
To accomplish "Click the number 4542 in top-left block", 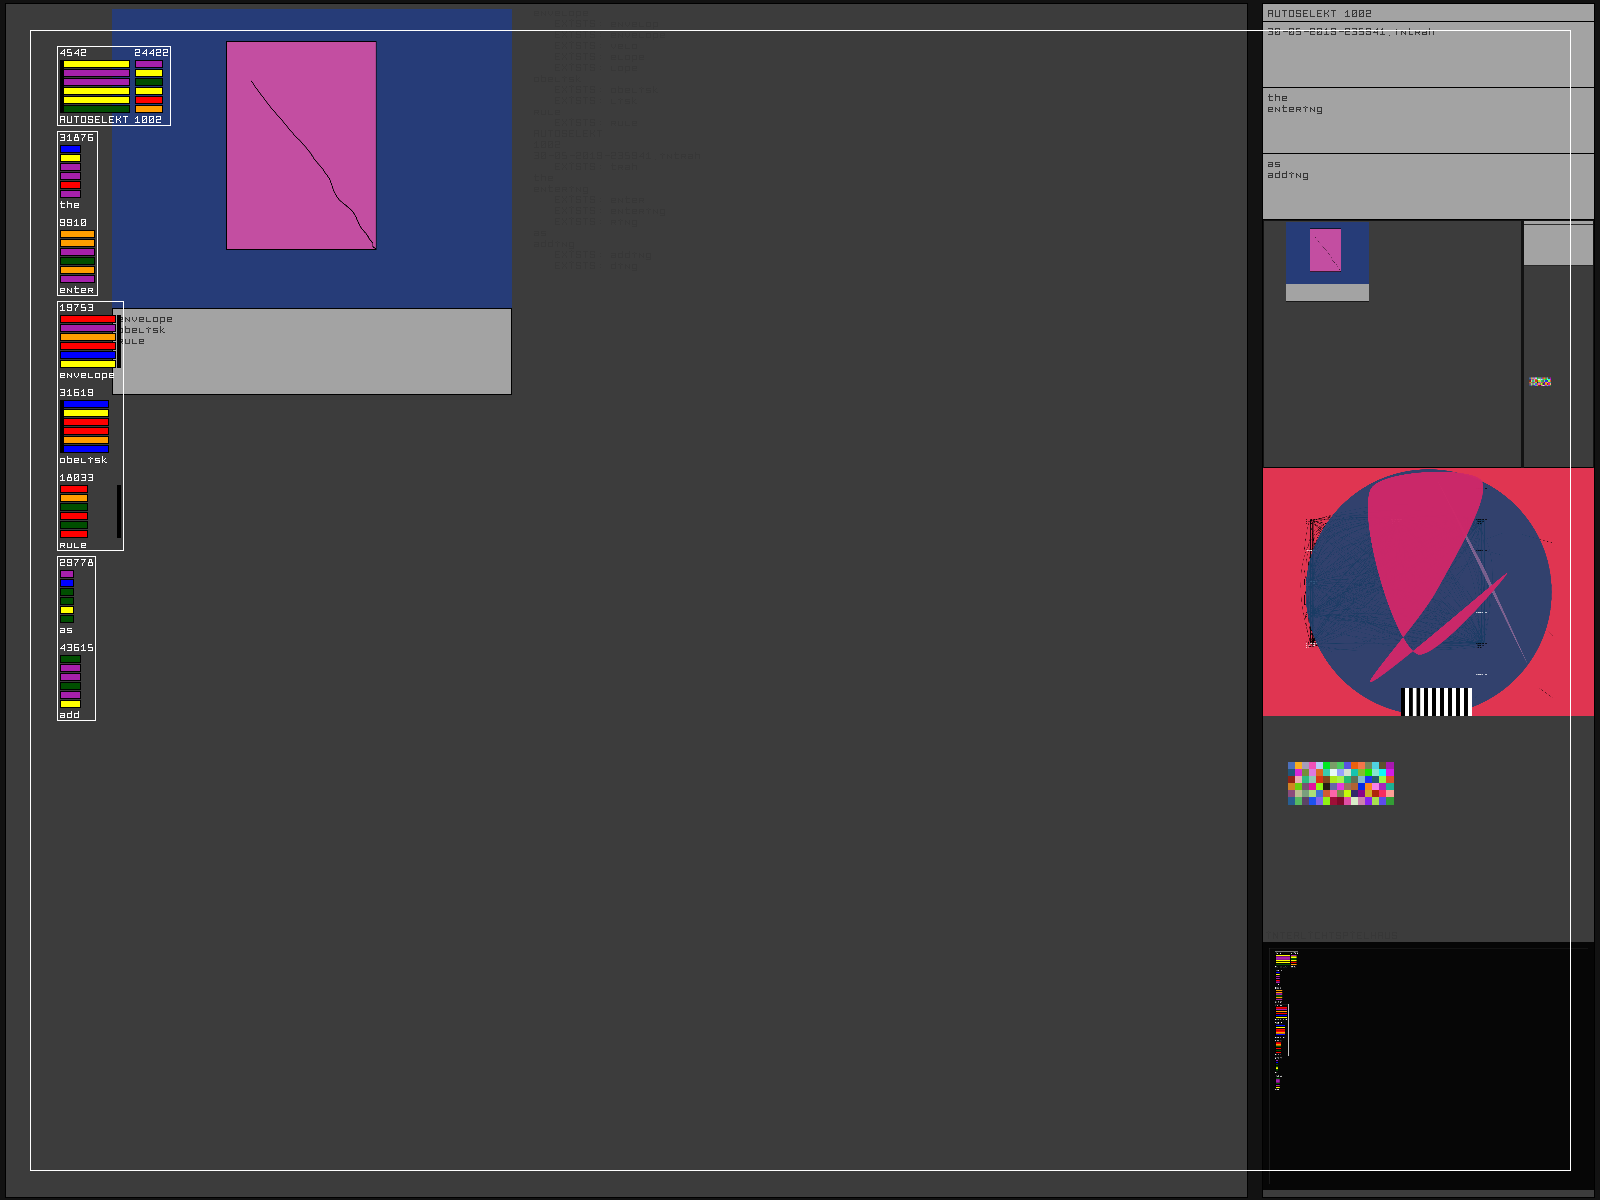I will [x=73, y=53].
